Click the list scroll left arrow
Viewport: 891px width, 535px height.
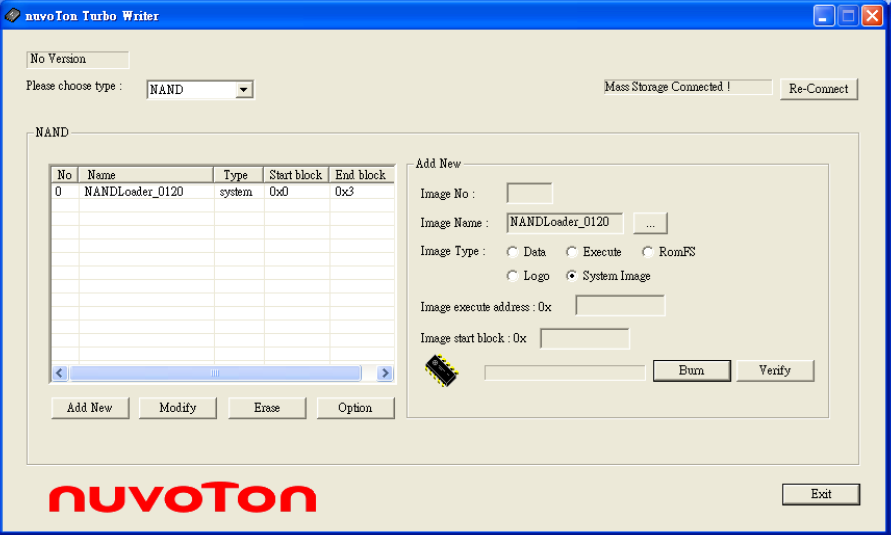tap(60, 373)
